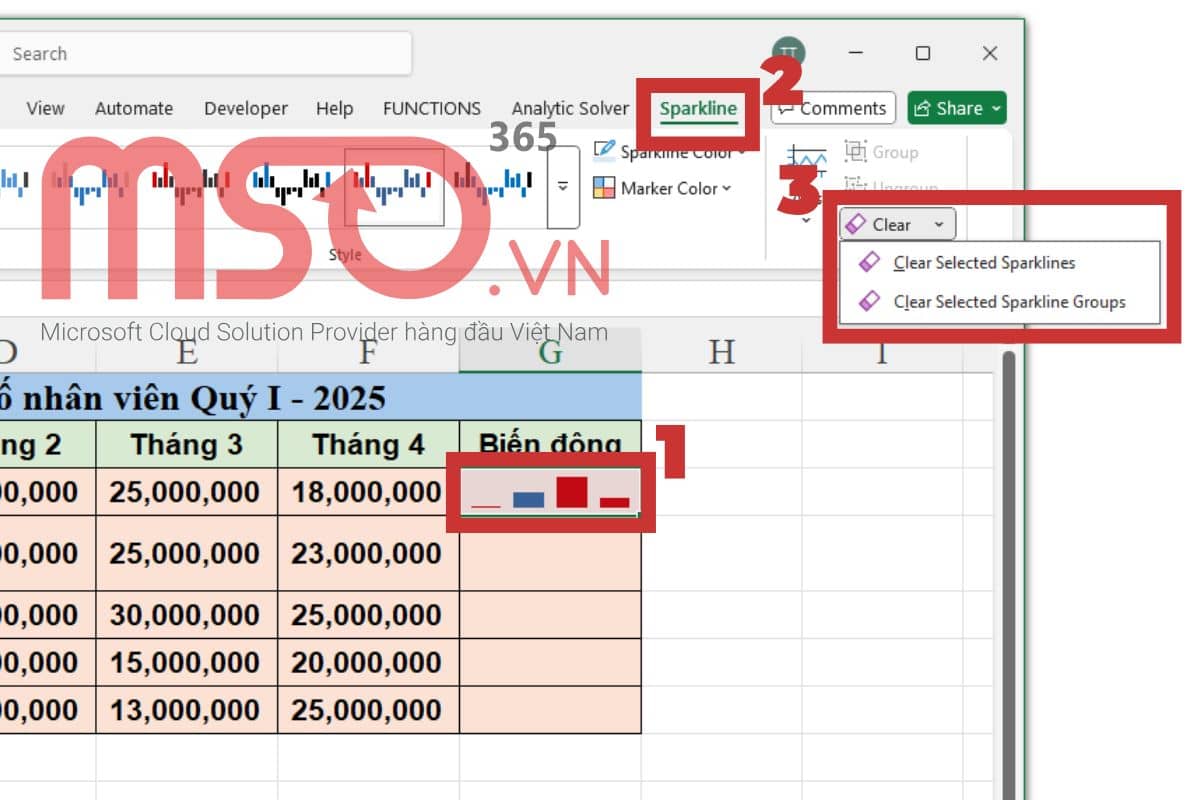Click the Sparkline Color pen icon
Screen dimensions: 1200x800
tap(604, 151)
